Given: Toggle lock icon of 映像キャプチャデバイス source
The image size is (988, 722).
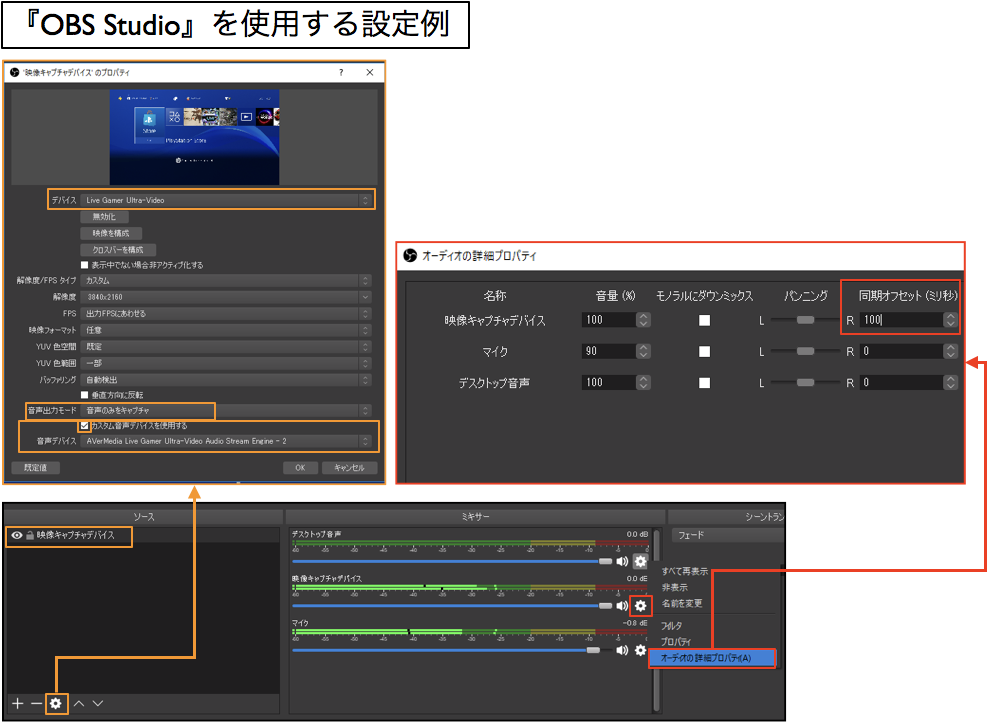Looking at the screenshot, I should pos(29,535).
